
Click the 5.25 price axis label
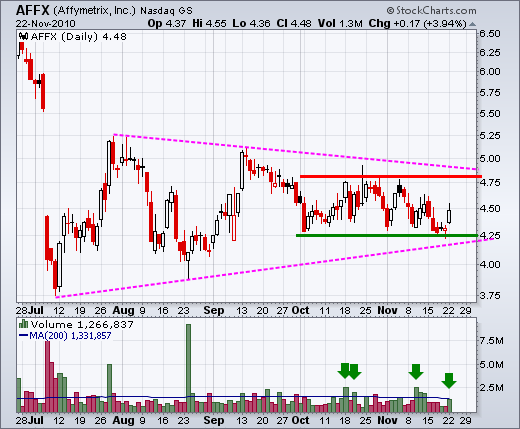pyautogui.click(x=490, y=135)
